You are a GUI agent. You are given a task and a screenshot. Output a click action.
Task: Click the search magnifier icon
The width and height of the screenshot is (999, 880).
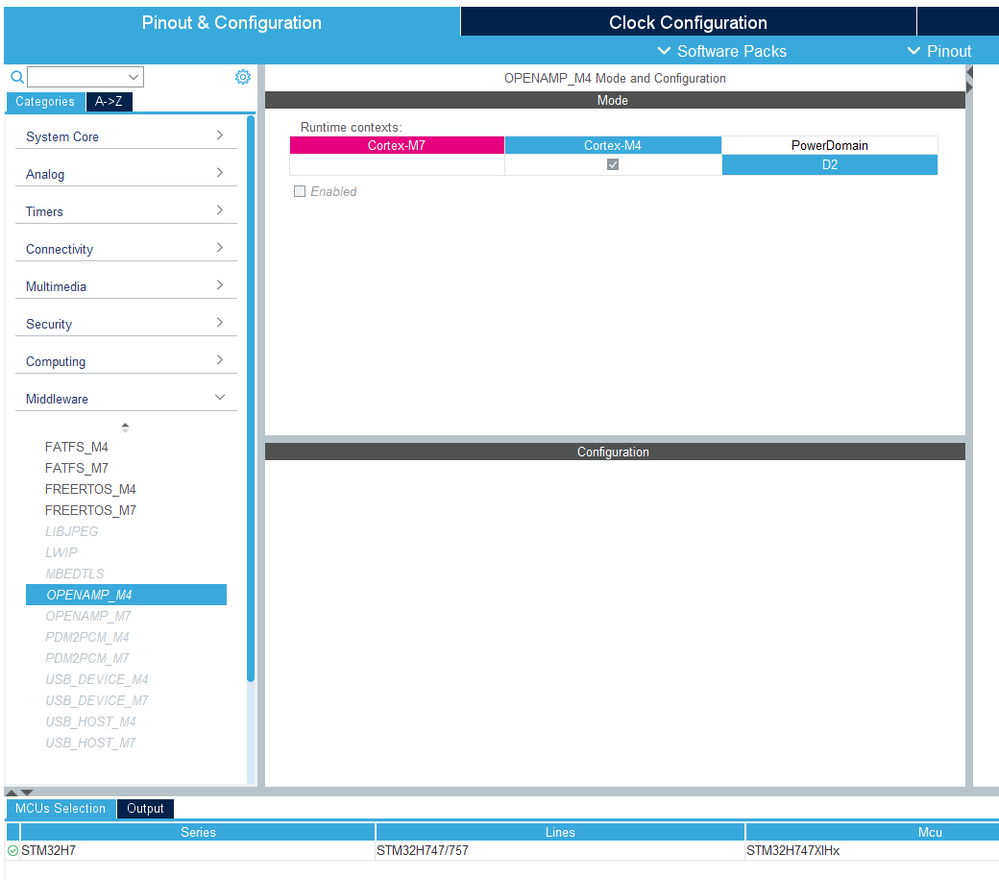[x=17, y=77]
